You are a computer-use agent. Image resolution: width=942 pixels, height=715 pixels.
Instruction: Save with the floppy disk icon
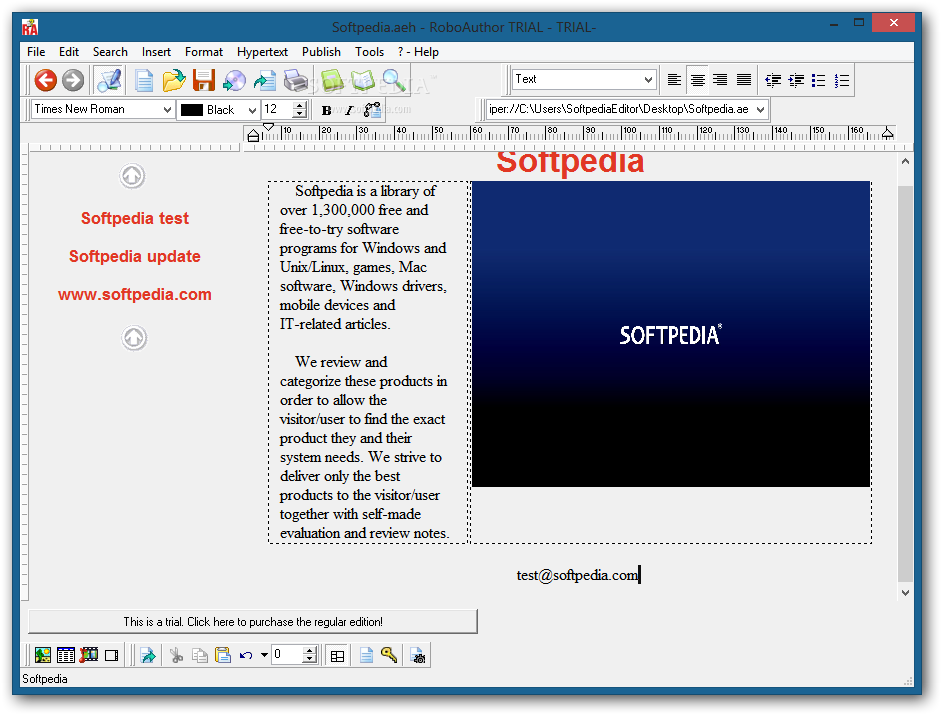[204, 80]
